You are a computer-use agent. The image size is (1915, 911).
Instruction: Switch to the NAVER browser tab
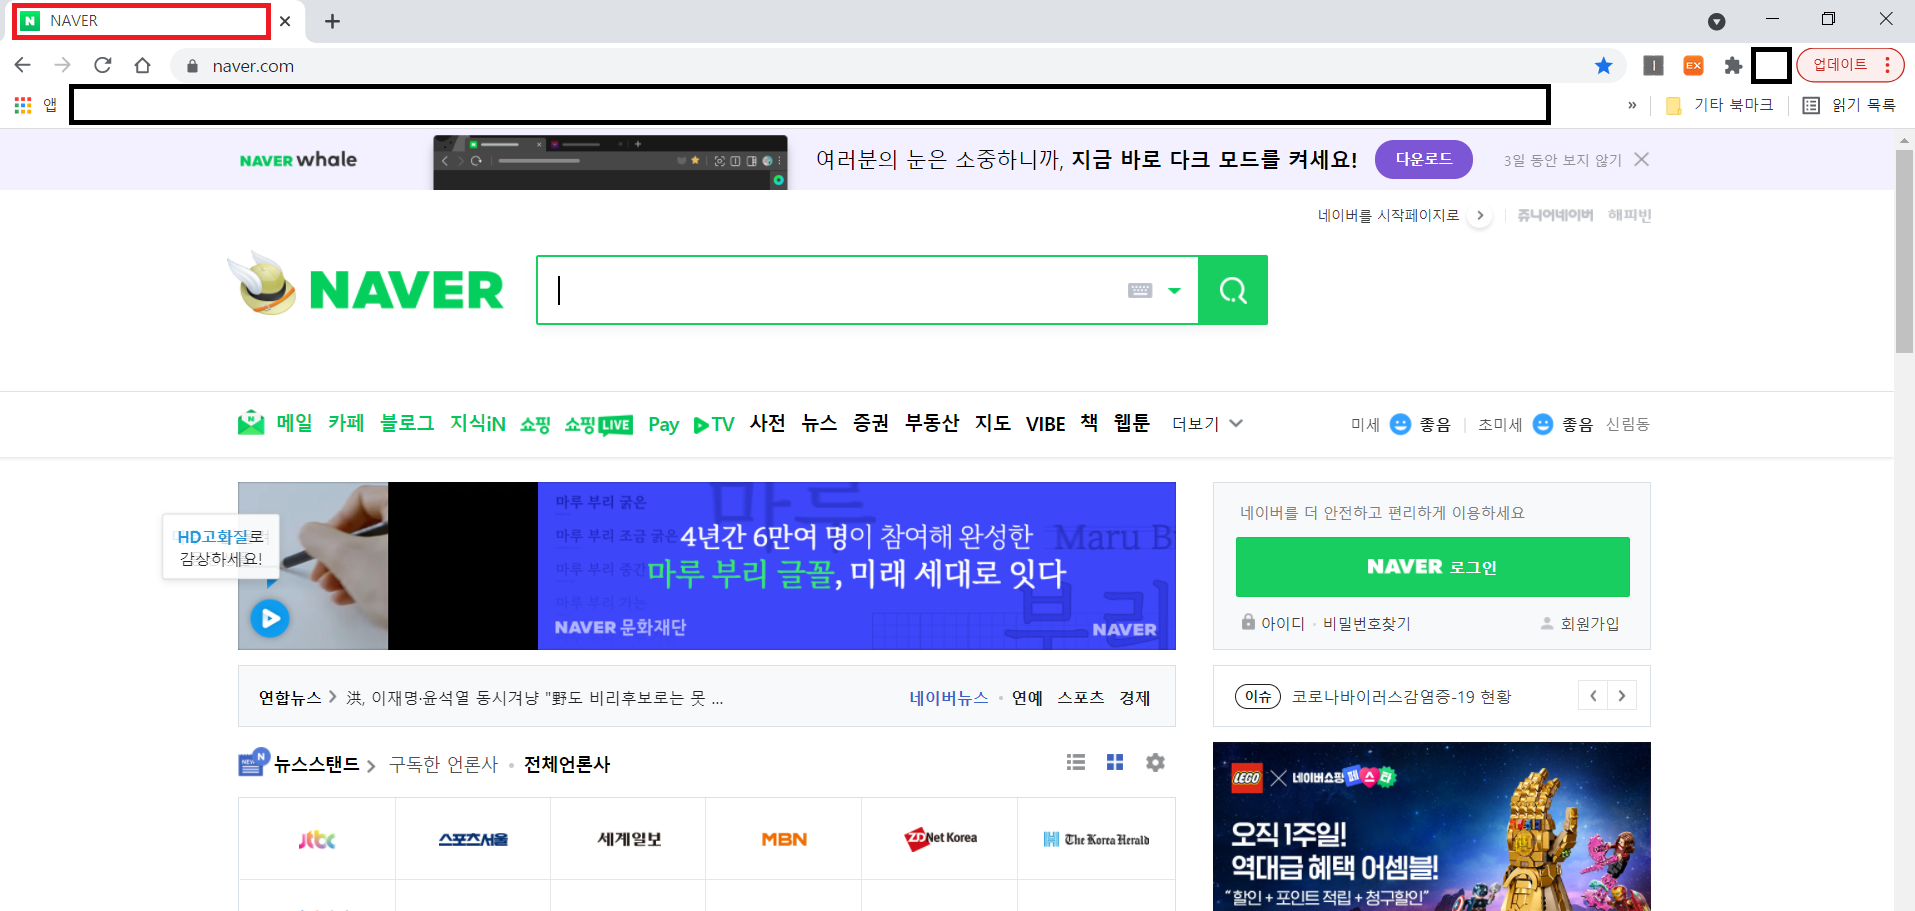click(x=140, y=20)
